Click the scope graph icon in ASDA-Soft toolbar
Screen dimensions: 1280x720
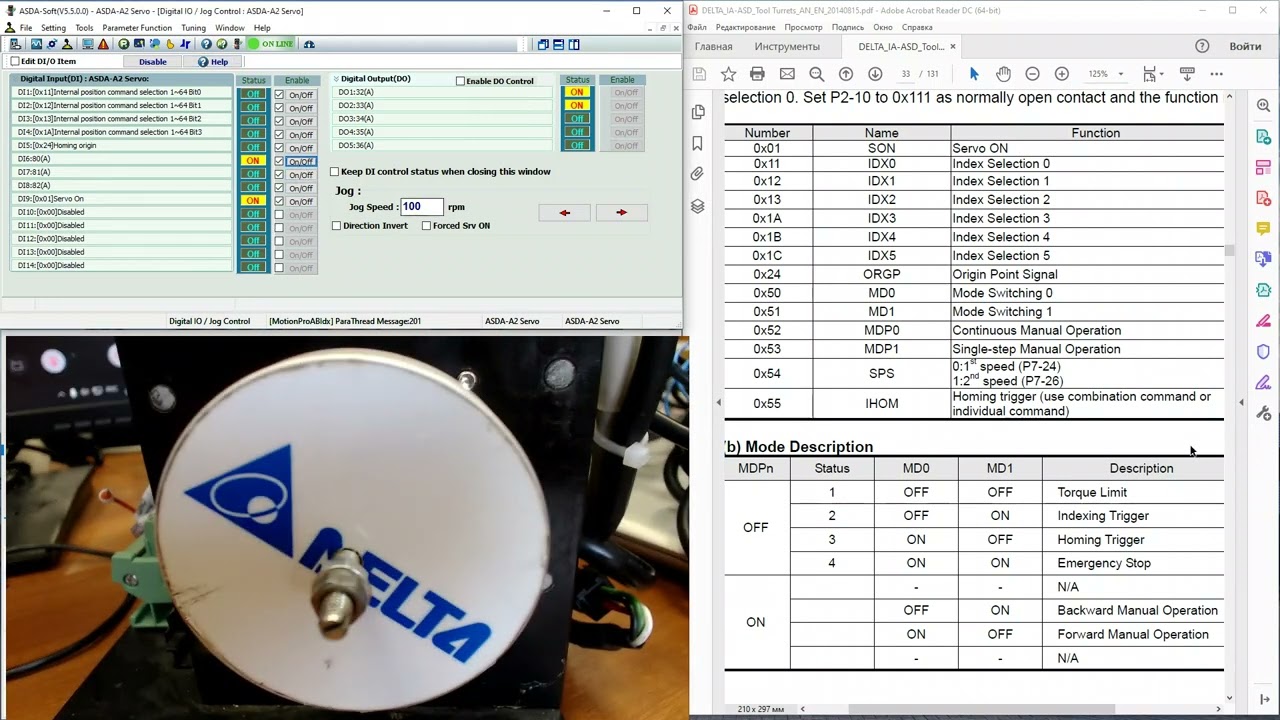pos(36,44)
